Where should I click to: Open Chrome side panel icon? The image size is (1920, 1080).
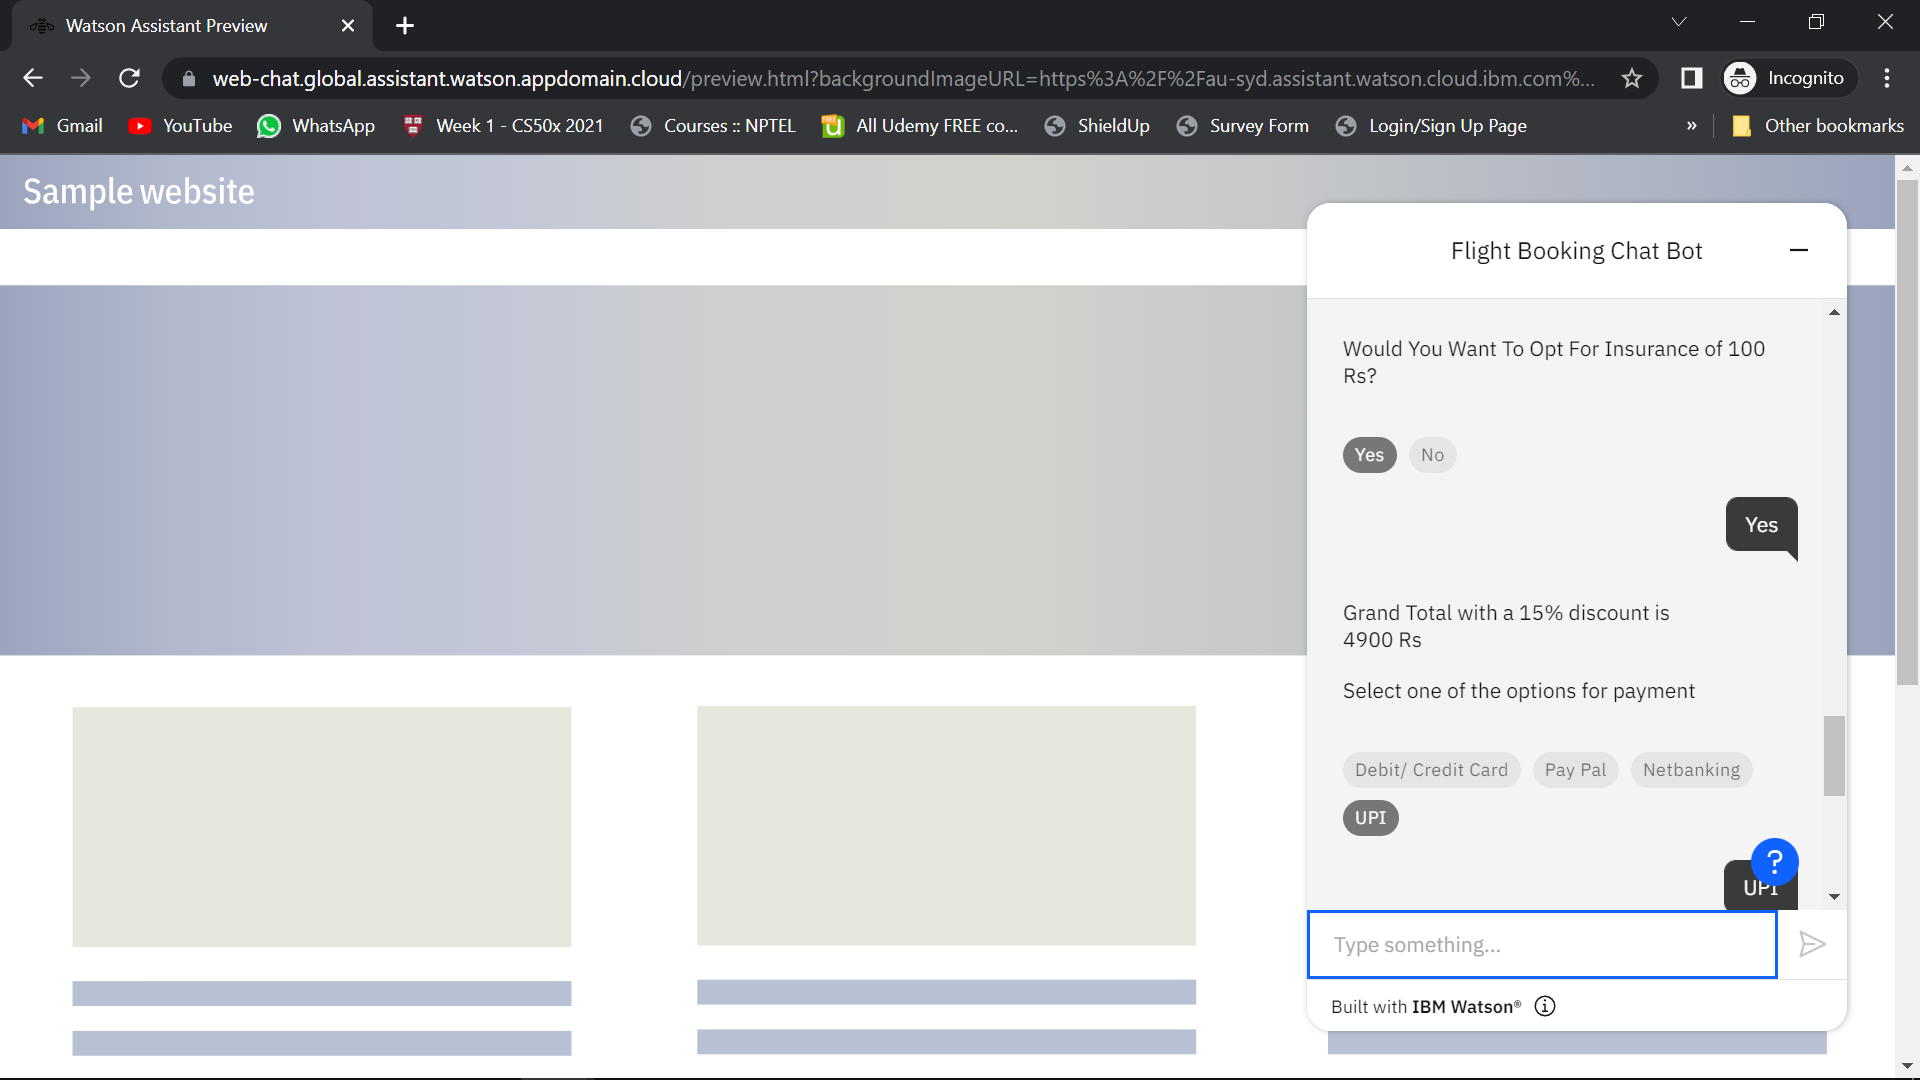click(x=1691, y=78)
